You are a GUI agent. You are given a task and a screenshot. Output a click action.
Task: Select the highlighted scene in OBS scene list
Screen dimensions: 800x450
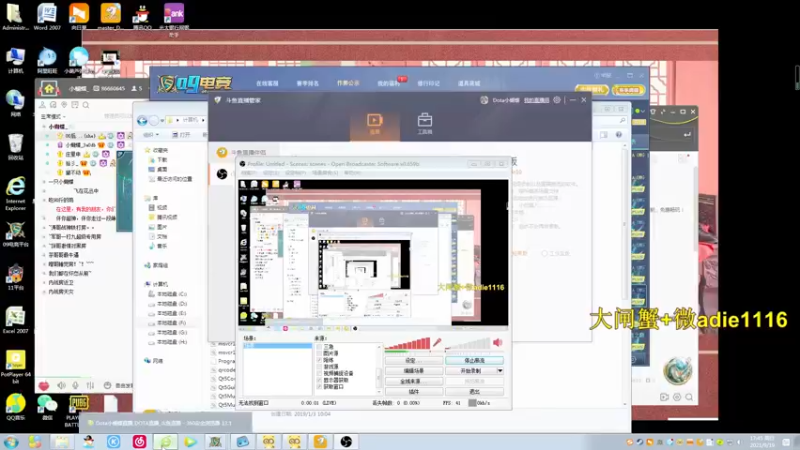pyautogui.click(x=277, y=346)
